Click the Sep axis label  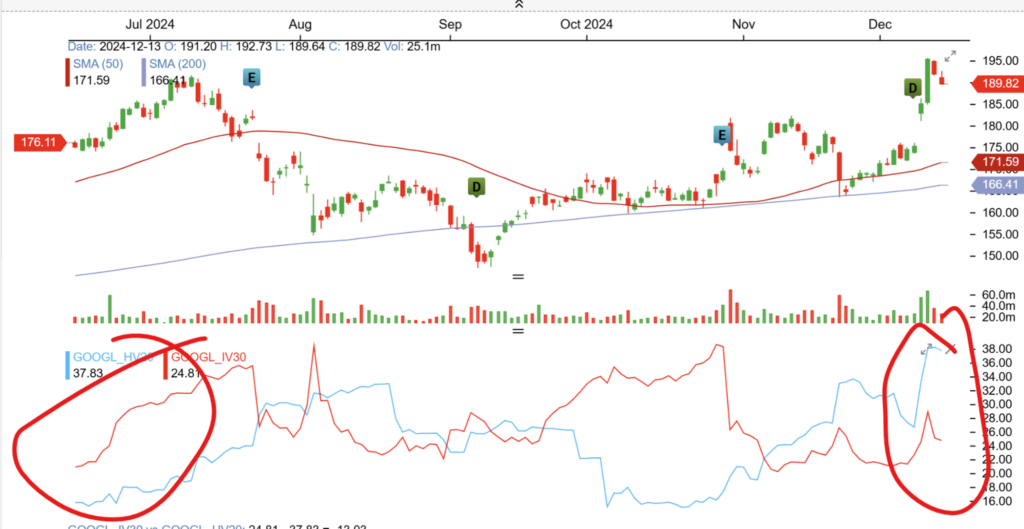point(451,25)
